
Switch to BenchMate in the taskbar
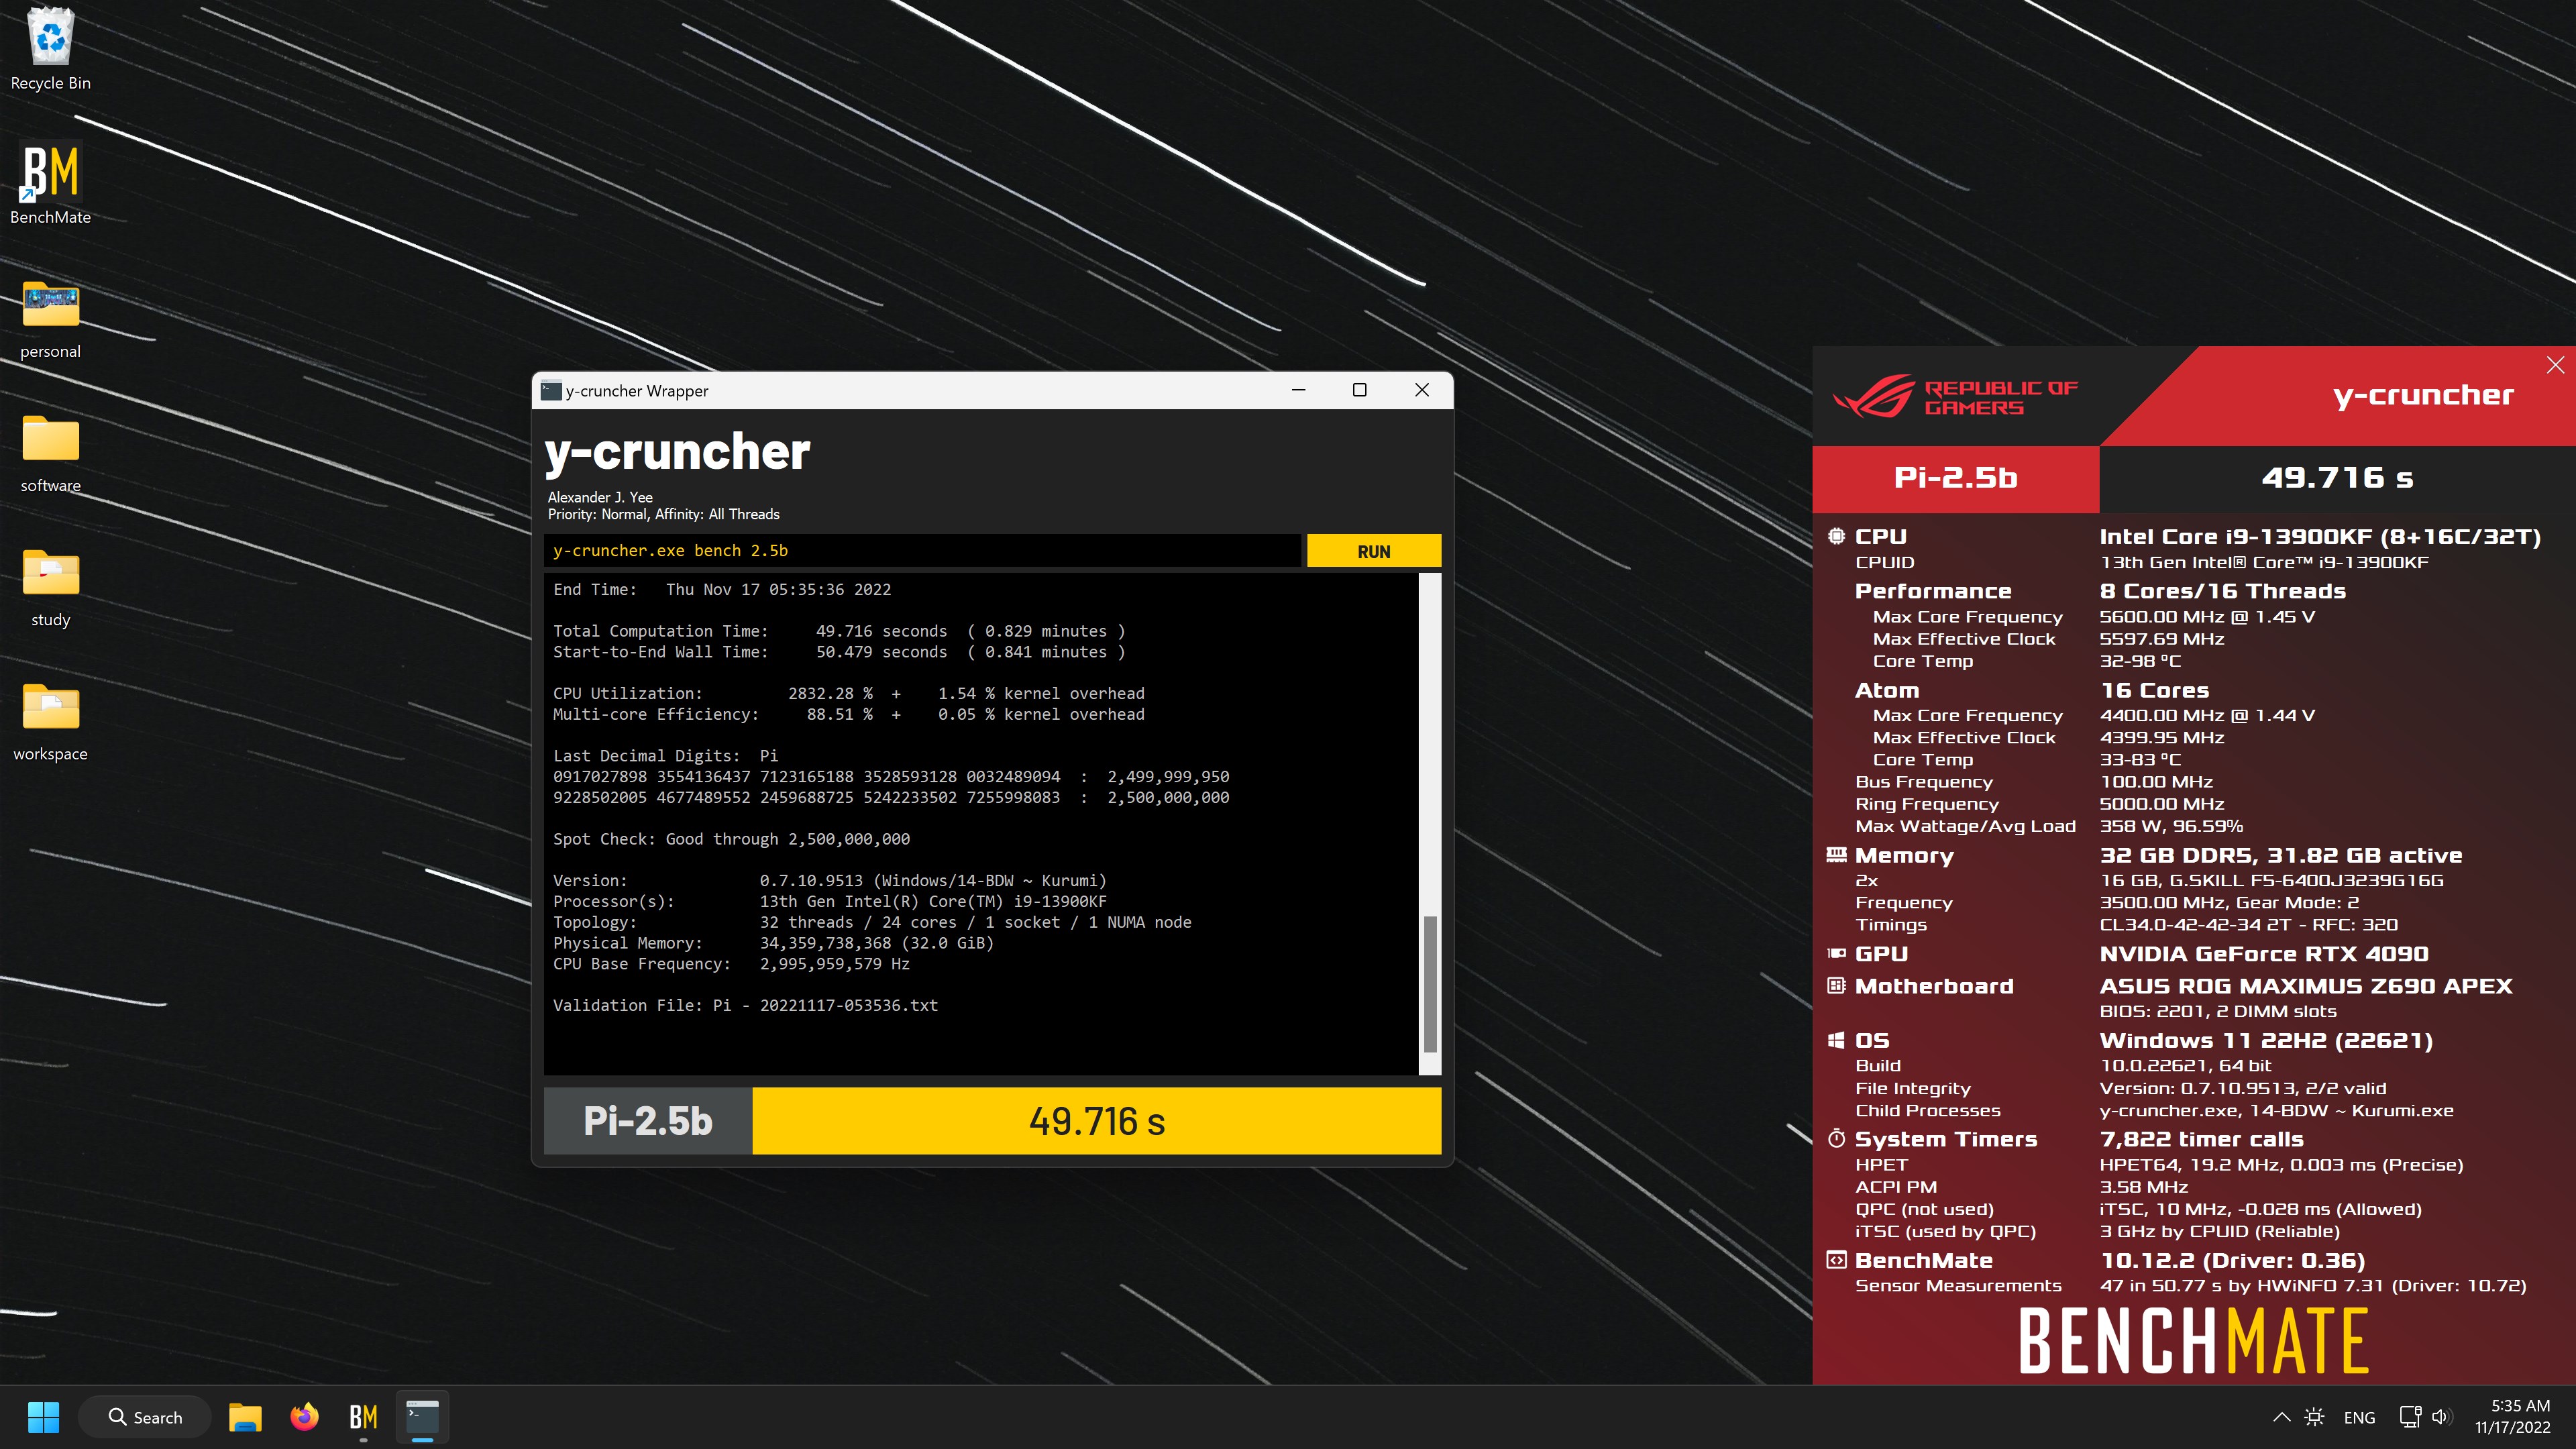point(363,1417)
